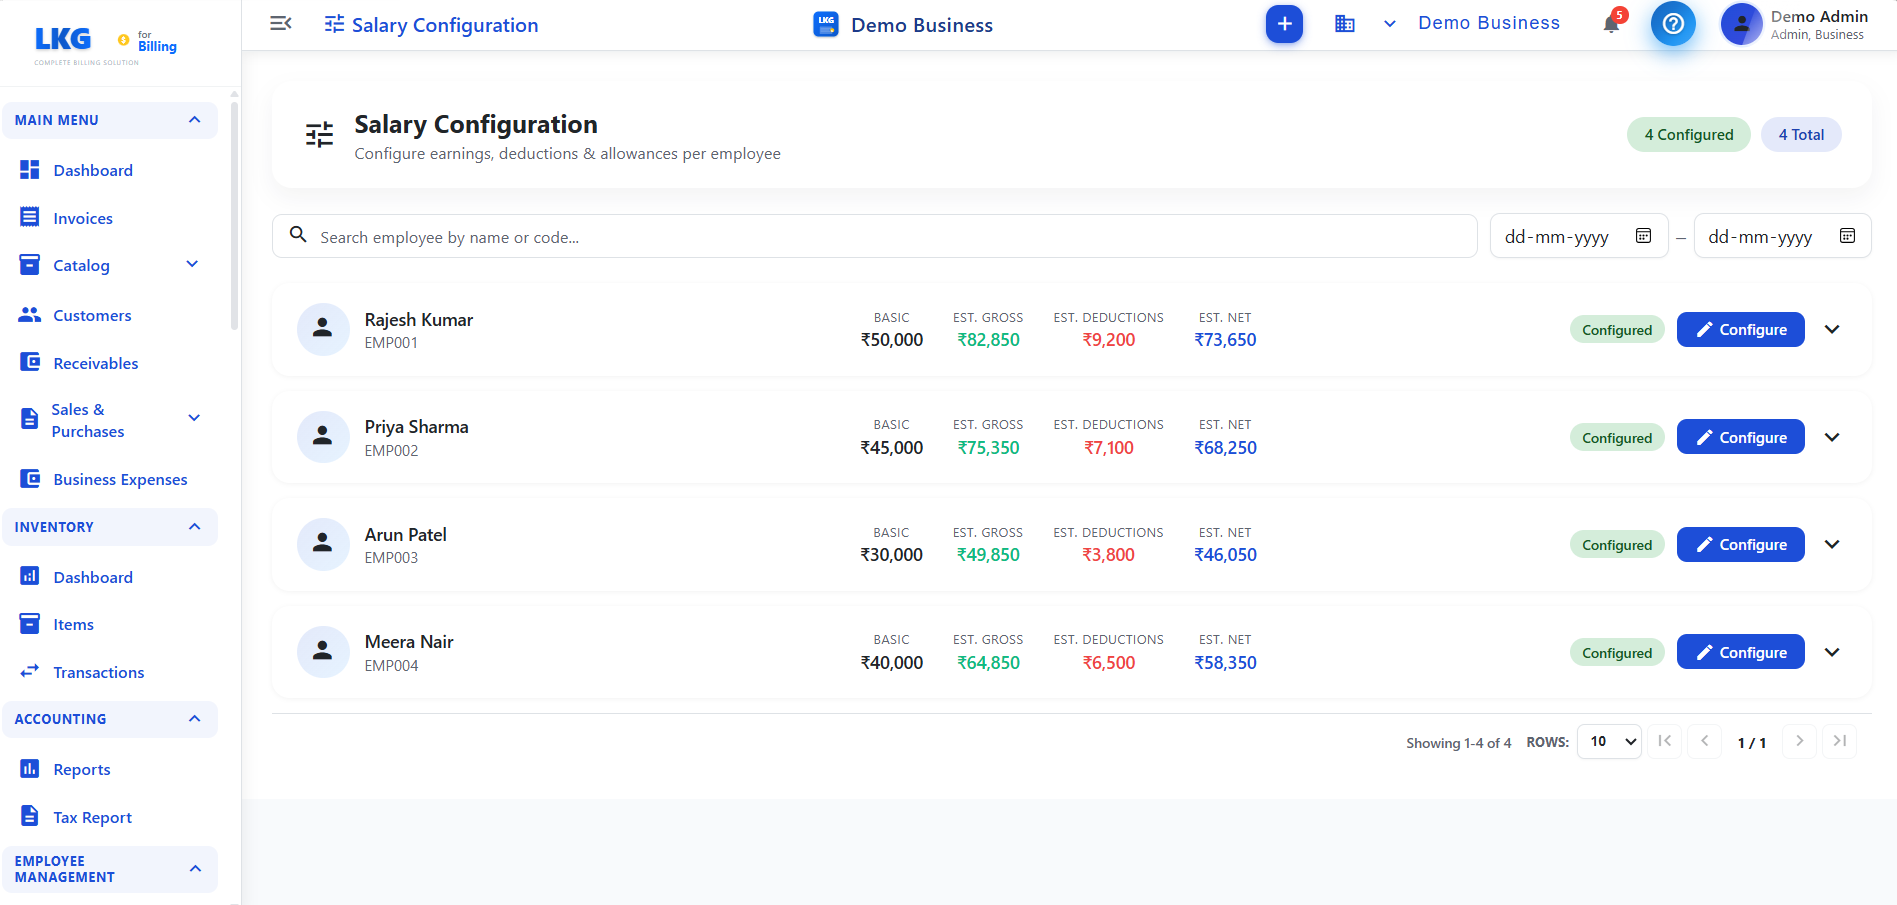Click the Invoices list icon
The image size is (1897, 905).
tap(30, 217)
